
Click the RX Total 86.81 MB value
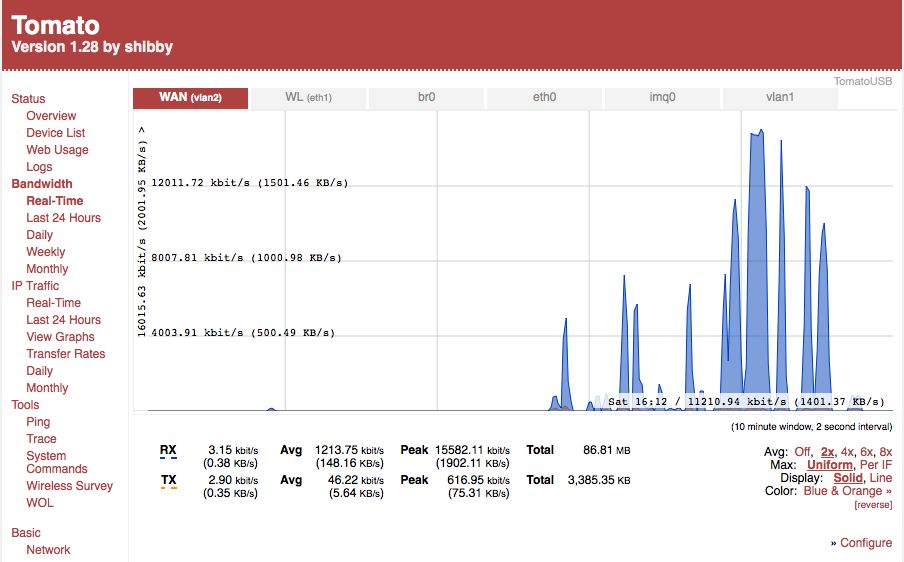click(607, 450)
